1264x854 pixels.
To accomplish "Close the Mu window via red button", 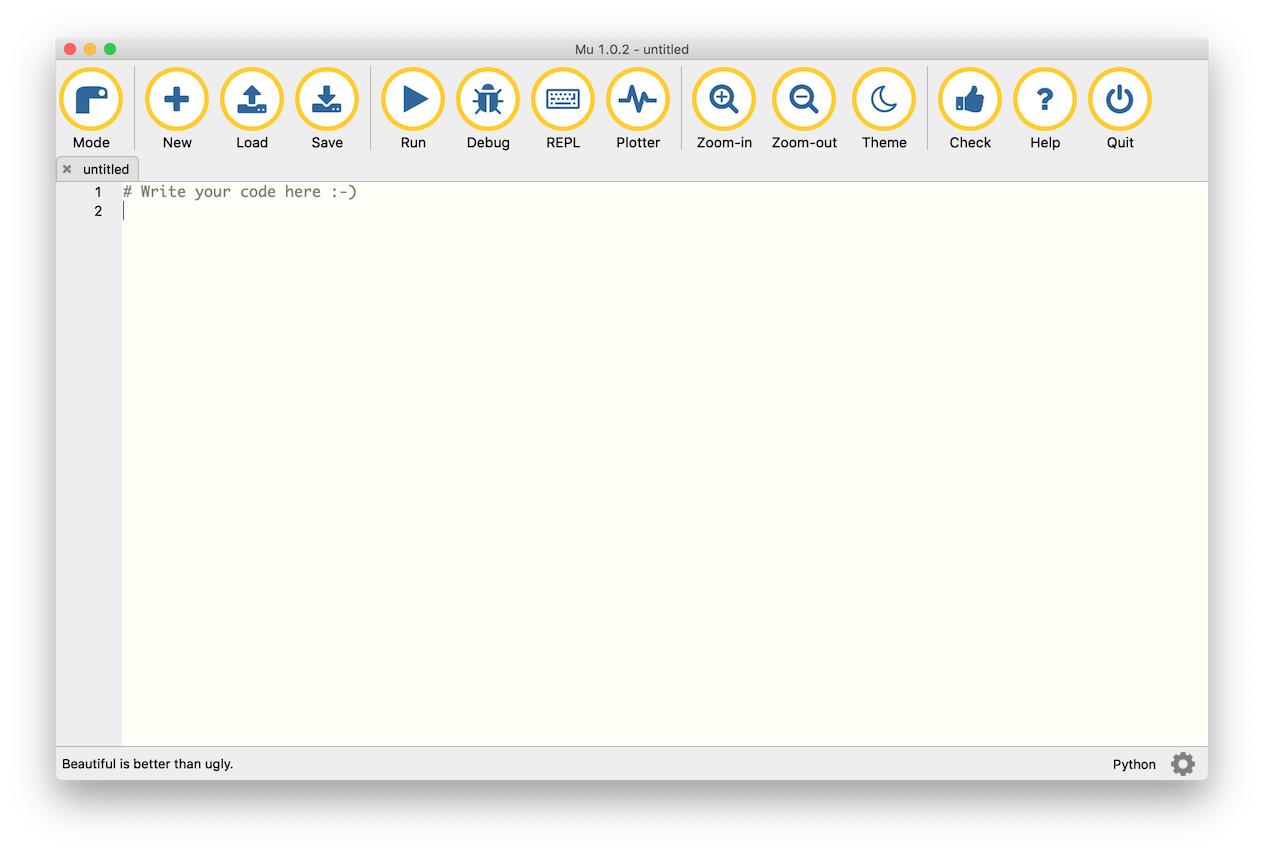I will coord(70,49).
